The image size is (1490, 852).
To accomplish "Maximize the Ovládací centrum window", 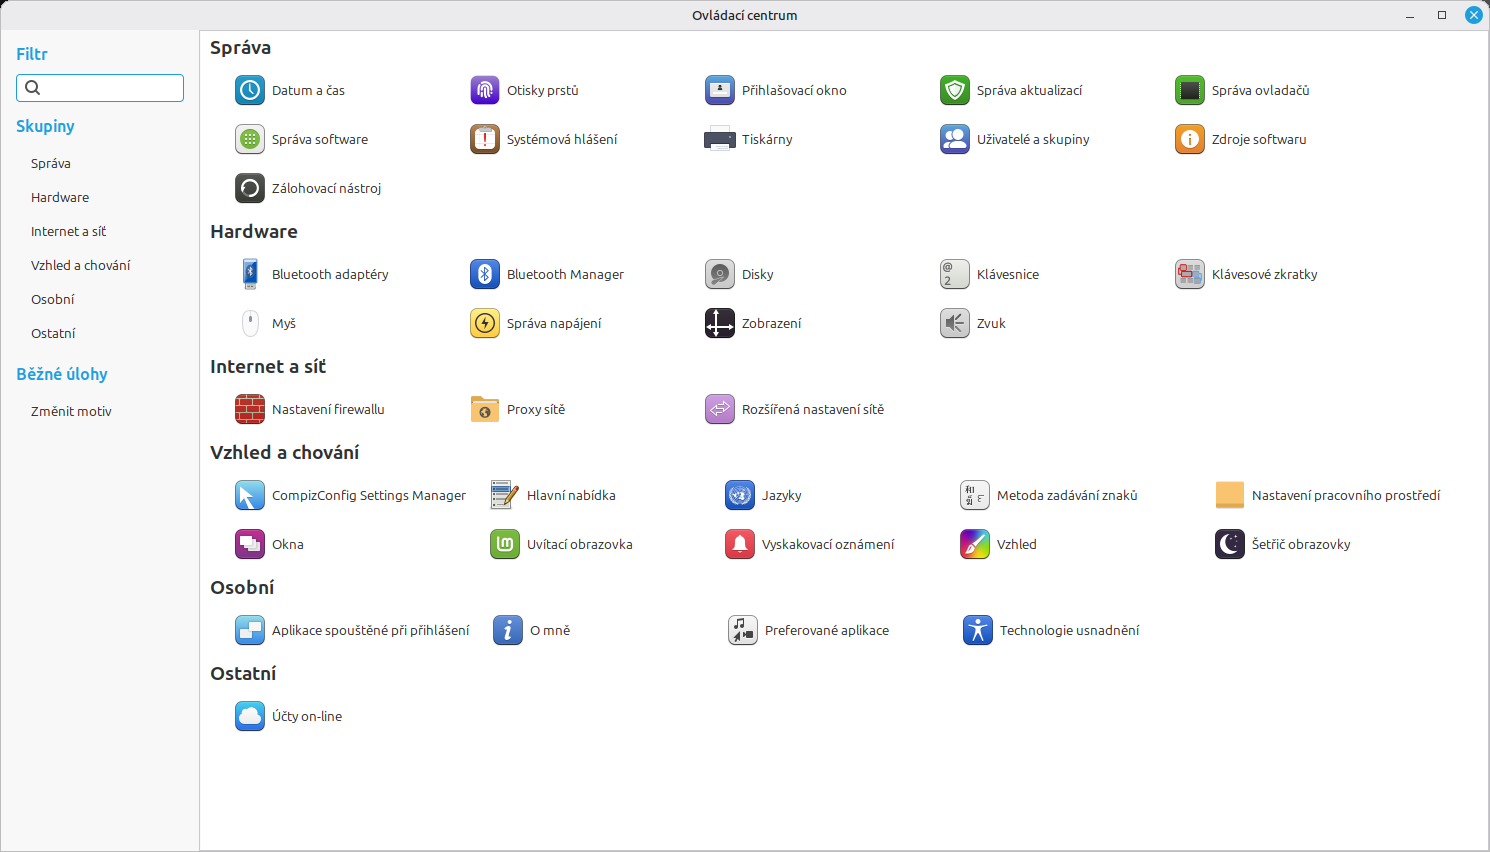I will pyautogui.click(x=1442, y=15).
